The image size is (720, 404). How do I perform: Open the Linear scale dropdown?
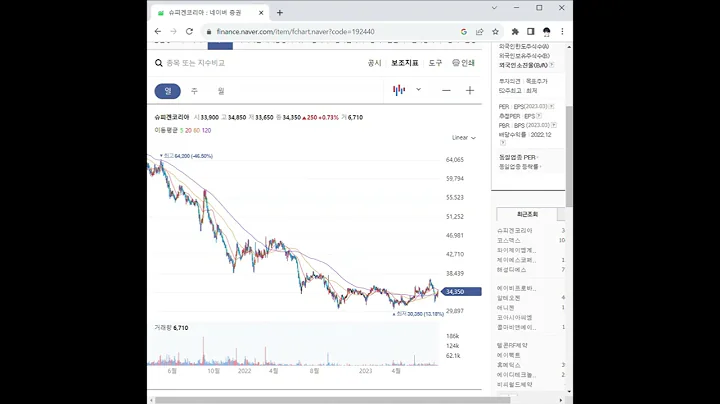click(x=463, y=138)
